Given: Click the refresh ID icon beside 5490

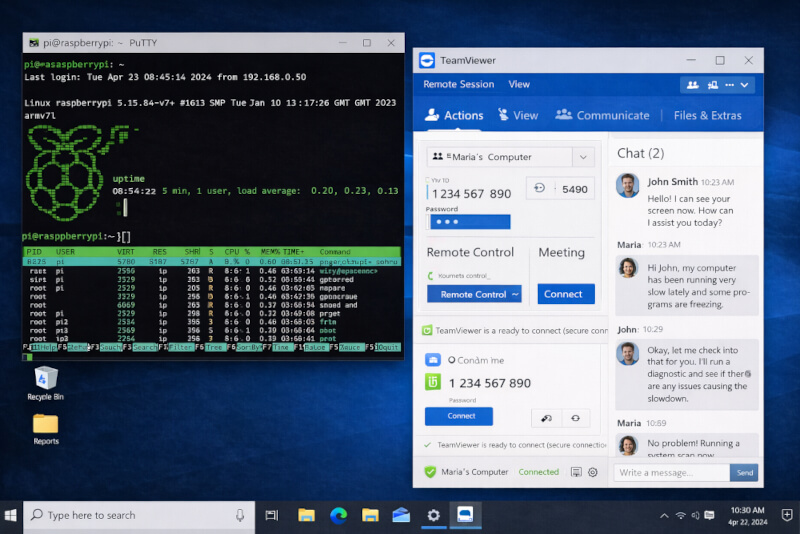Looking at the screenshot, I should pyautogui.click(x=539, y=189).
